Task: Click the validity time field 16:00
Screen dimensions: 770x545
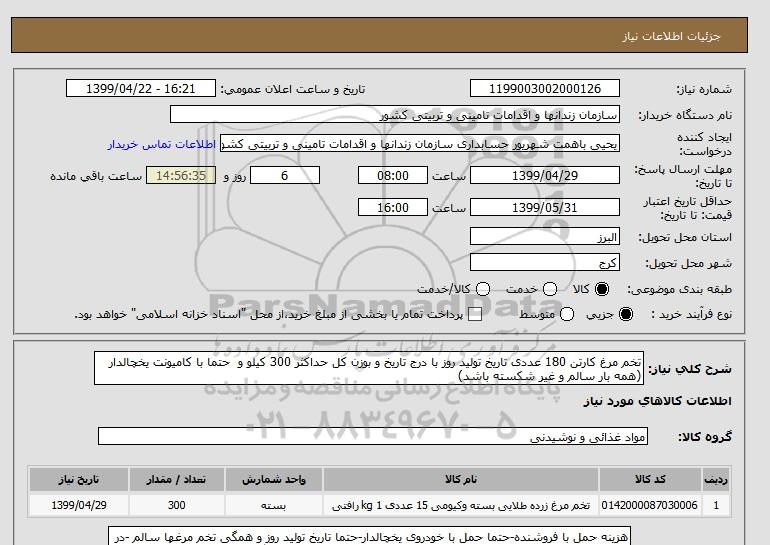Action: pos(393,207)
